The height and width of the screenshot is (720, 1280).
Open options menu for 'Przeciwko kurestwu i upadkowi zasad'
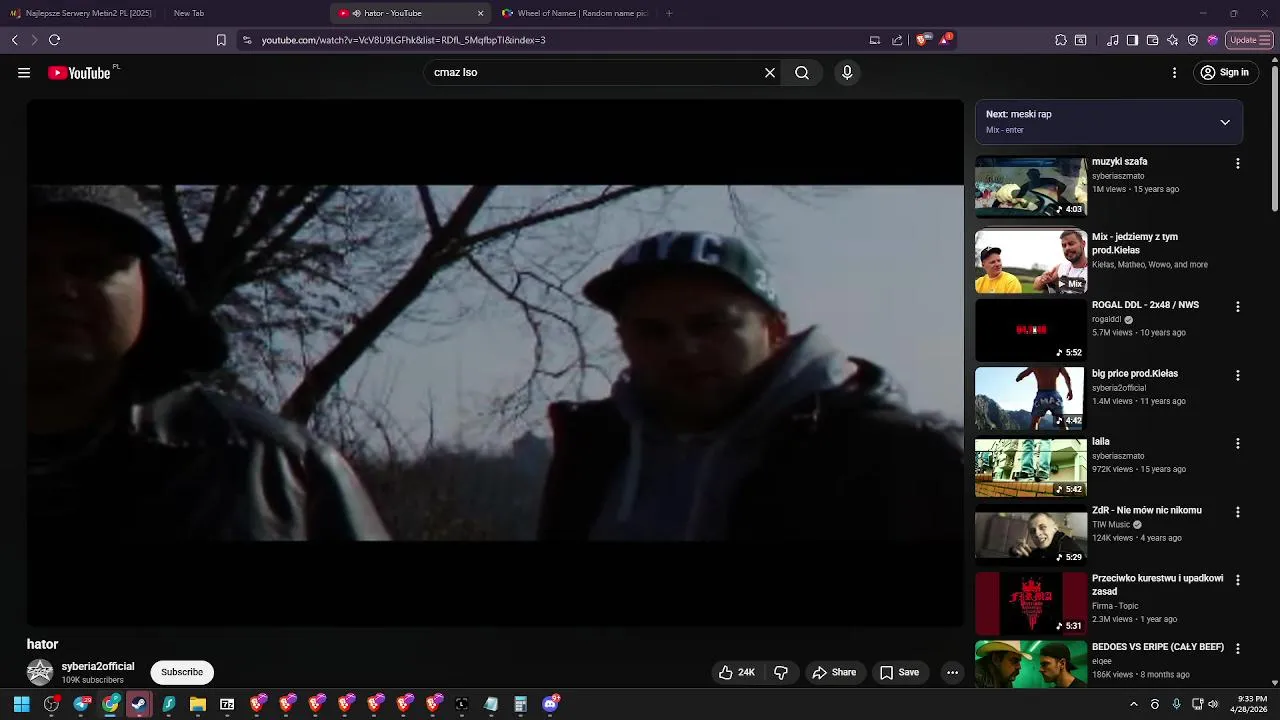point(1238,580)
